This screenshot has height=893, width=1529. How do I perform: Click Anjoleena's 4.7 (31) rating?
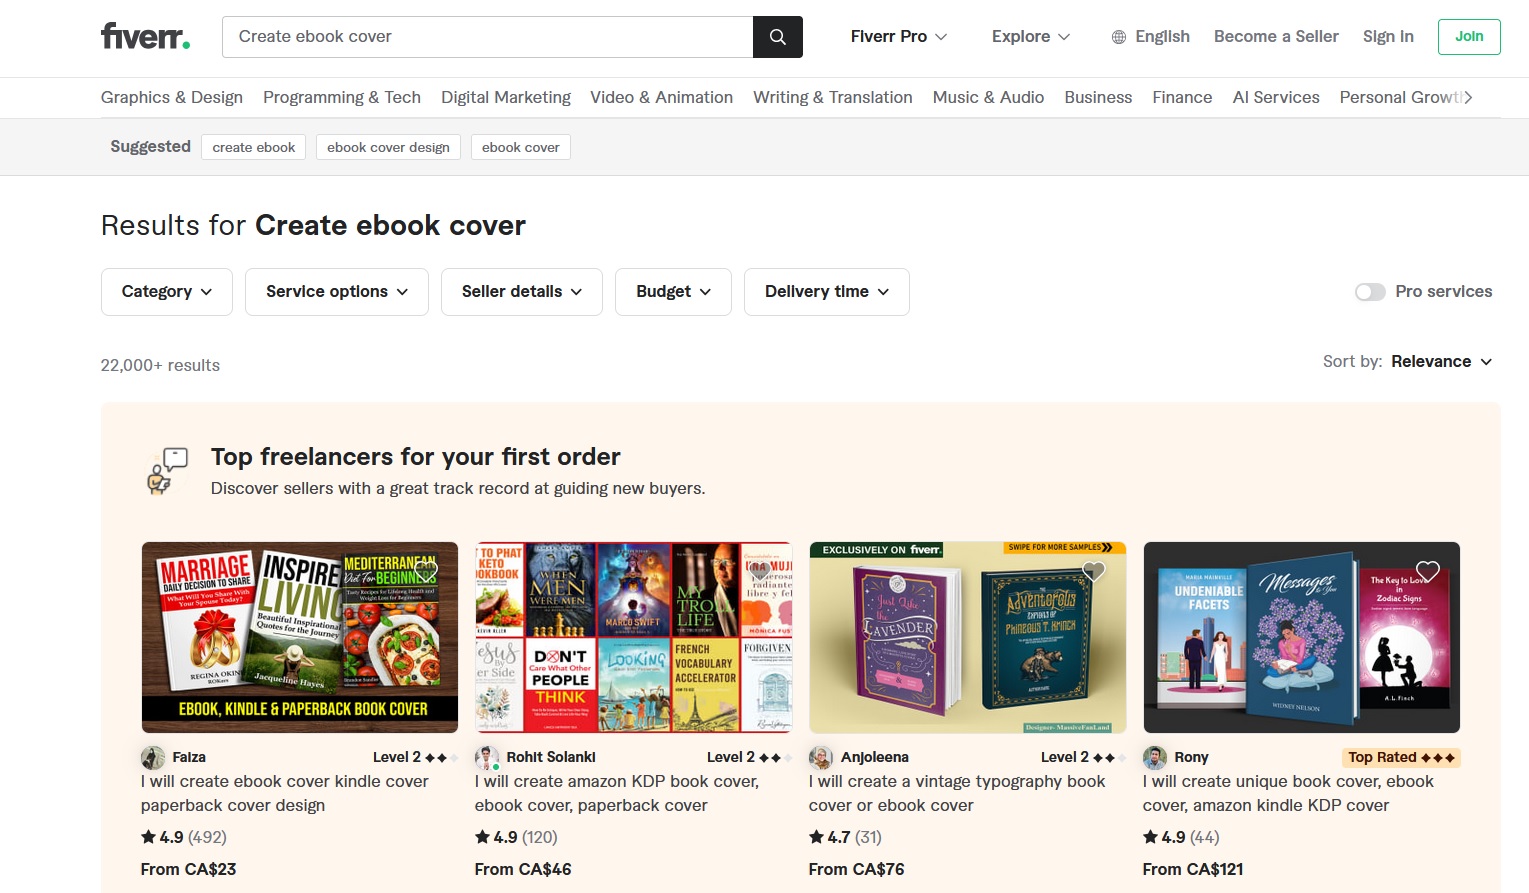(846, 838)
